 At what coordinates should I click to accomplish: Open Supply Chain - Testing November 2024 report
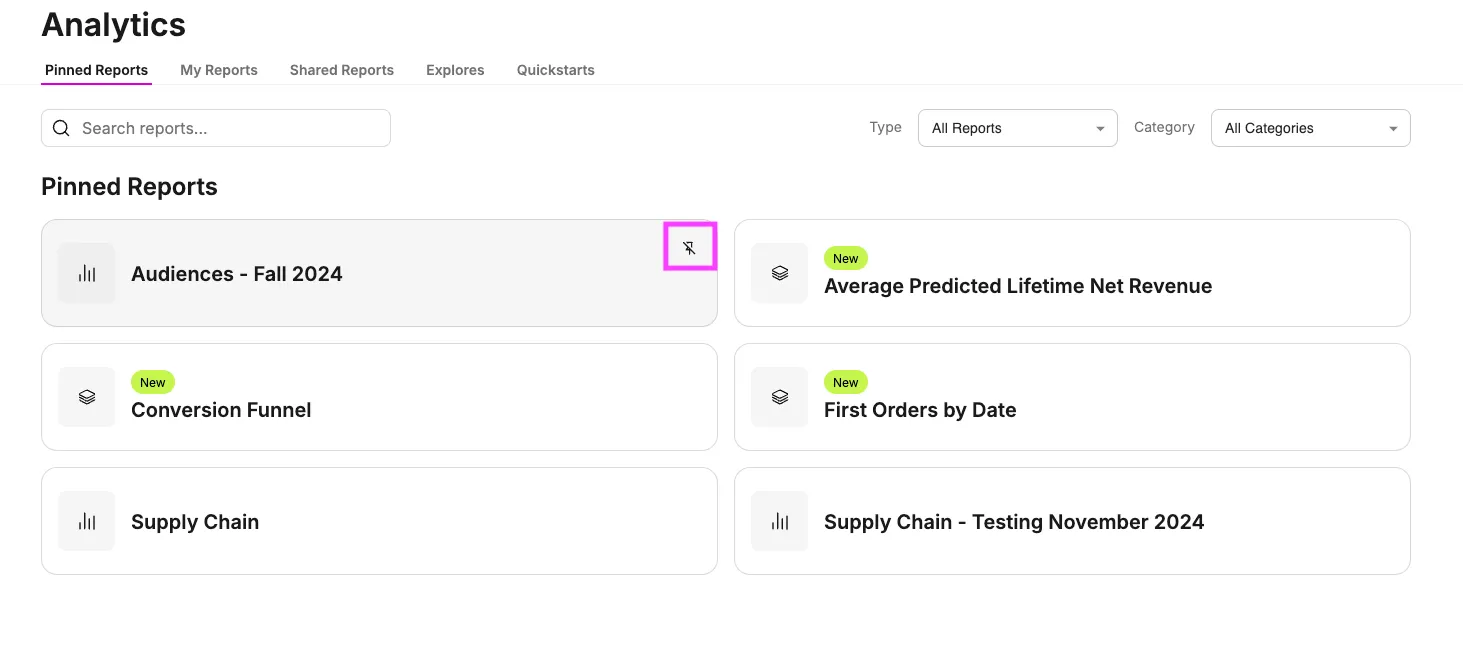1014,522
